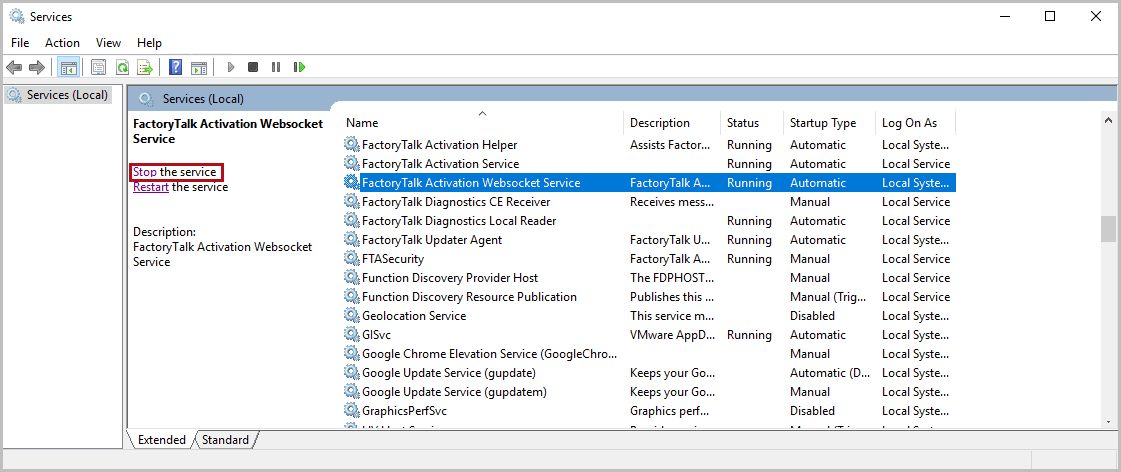Click gear icon next to GISvc
Screen dimensions: 1121x472
(x=351, y=335)
